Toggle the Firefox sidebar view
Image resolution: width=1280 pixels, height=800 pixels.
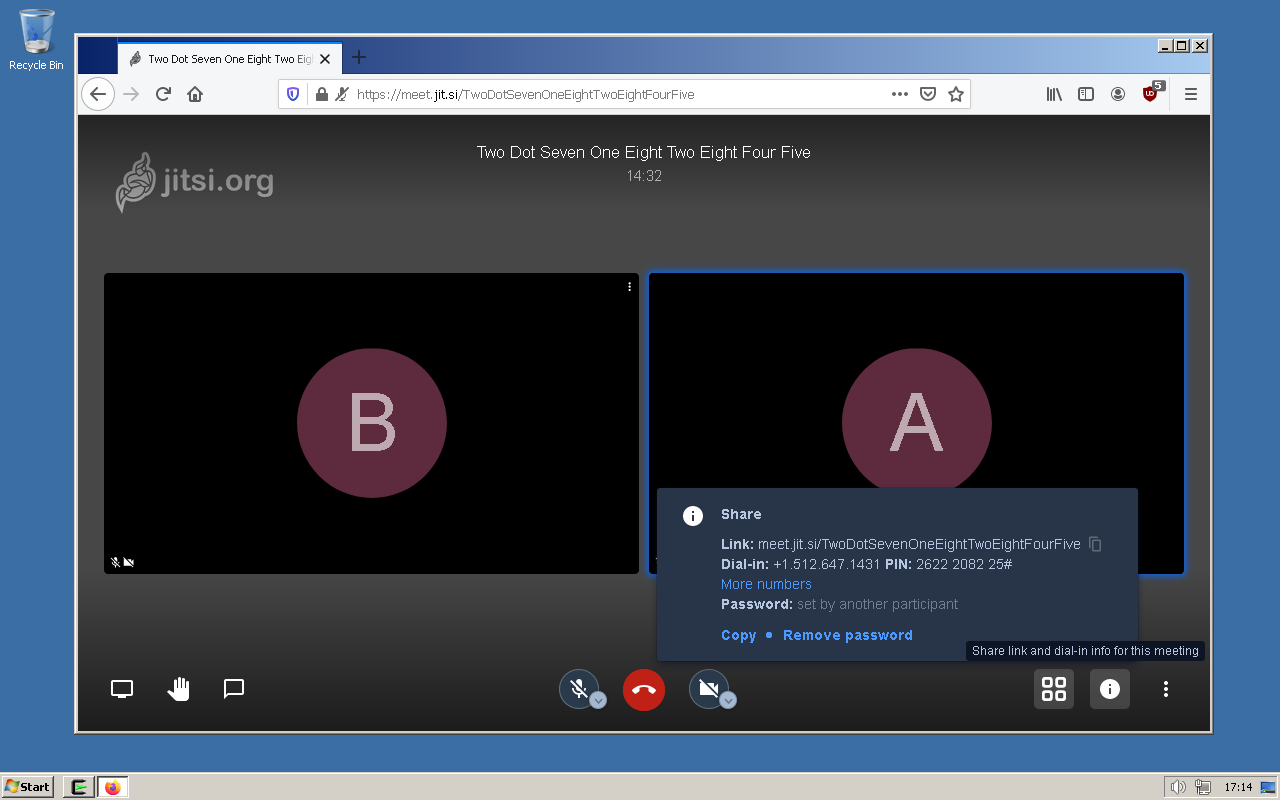(1086, 94)
